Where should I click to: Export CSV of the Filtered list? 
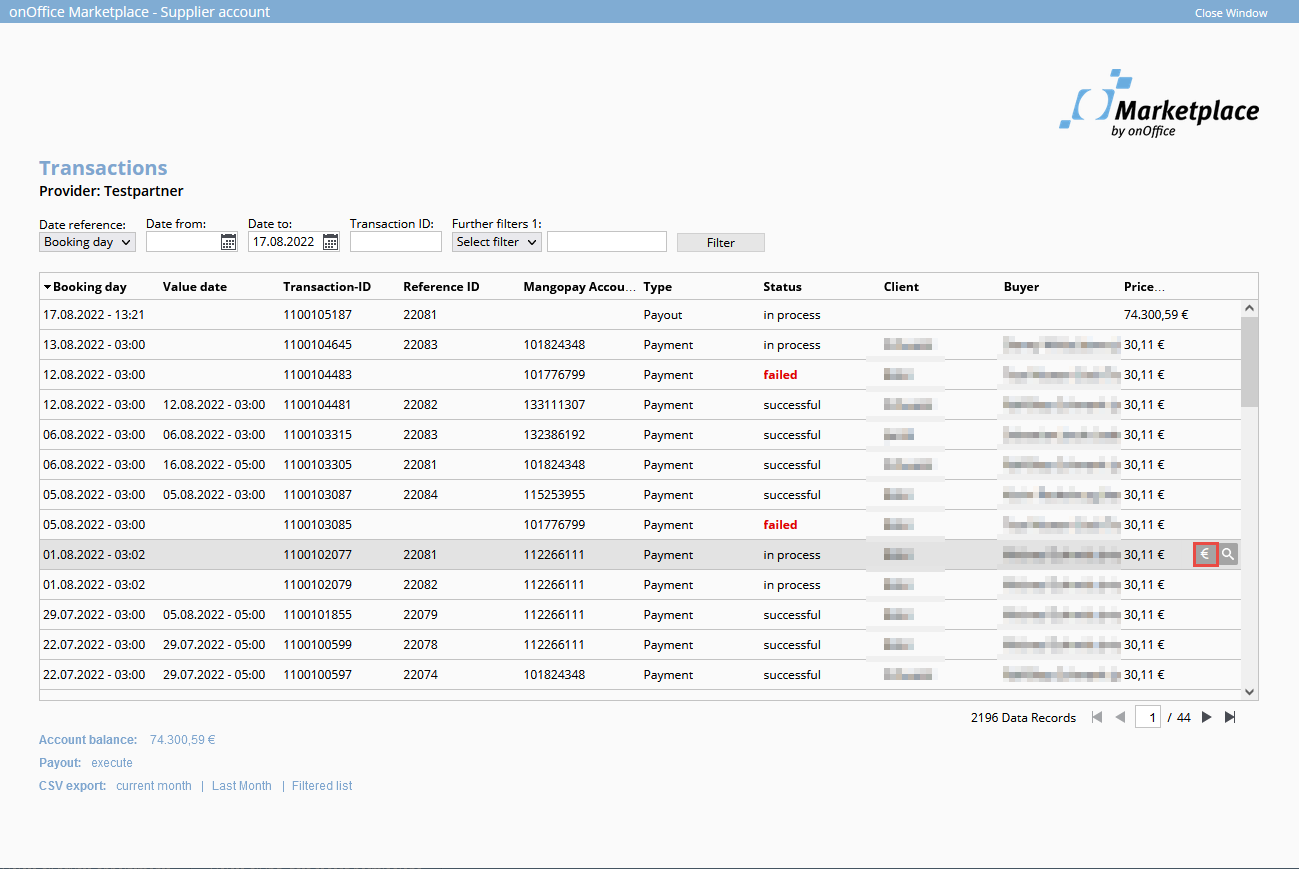(322, 786)
